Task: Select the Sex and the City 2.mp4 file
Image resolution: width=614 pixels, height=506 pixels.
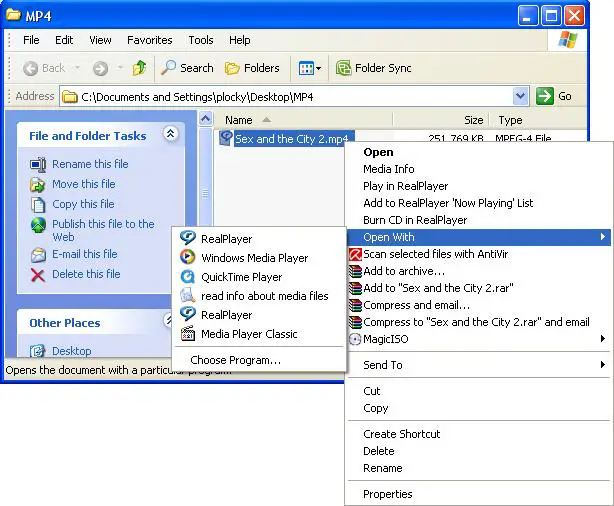Action: coord(291,139)
